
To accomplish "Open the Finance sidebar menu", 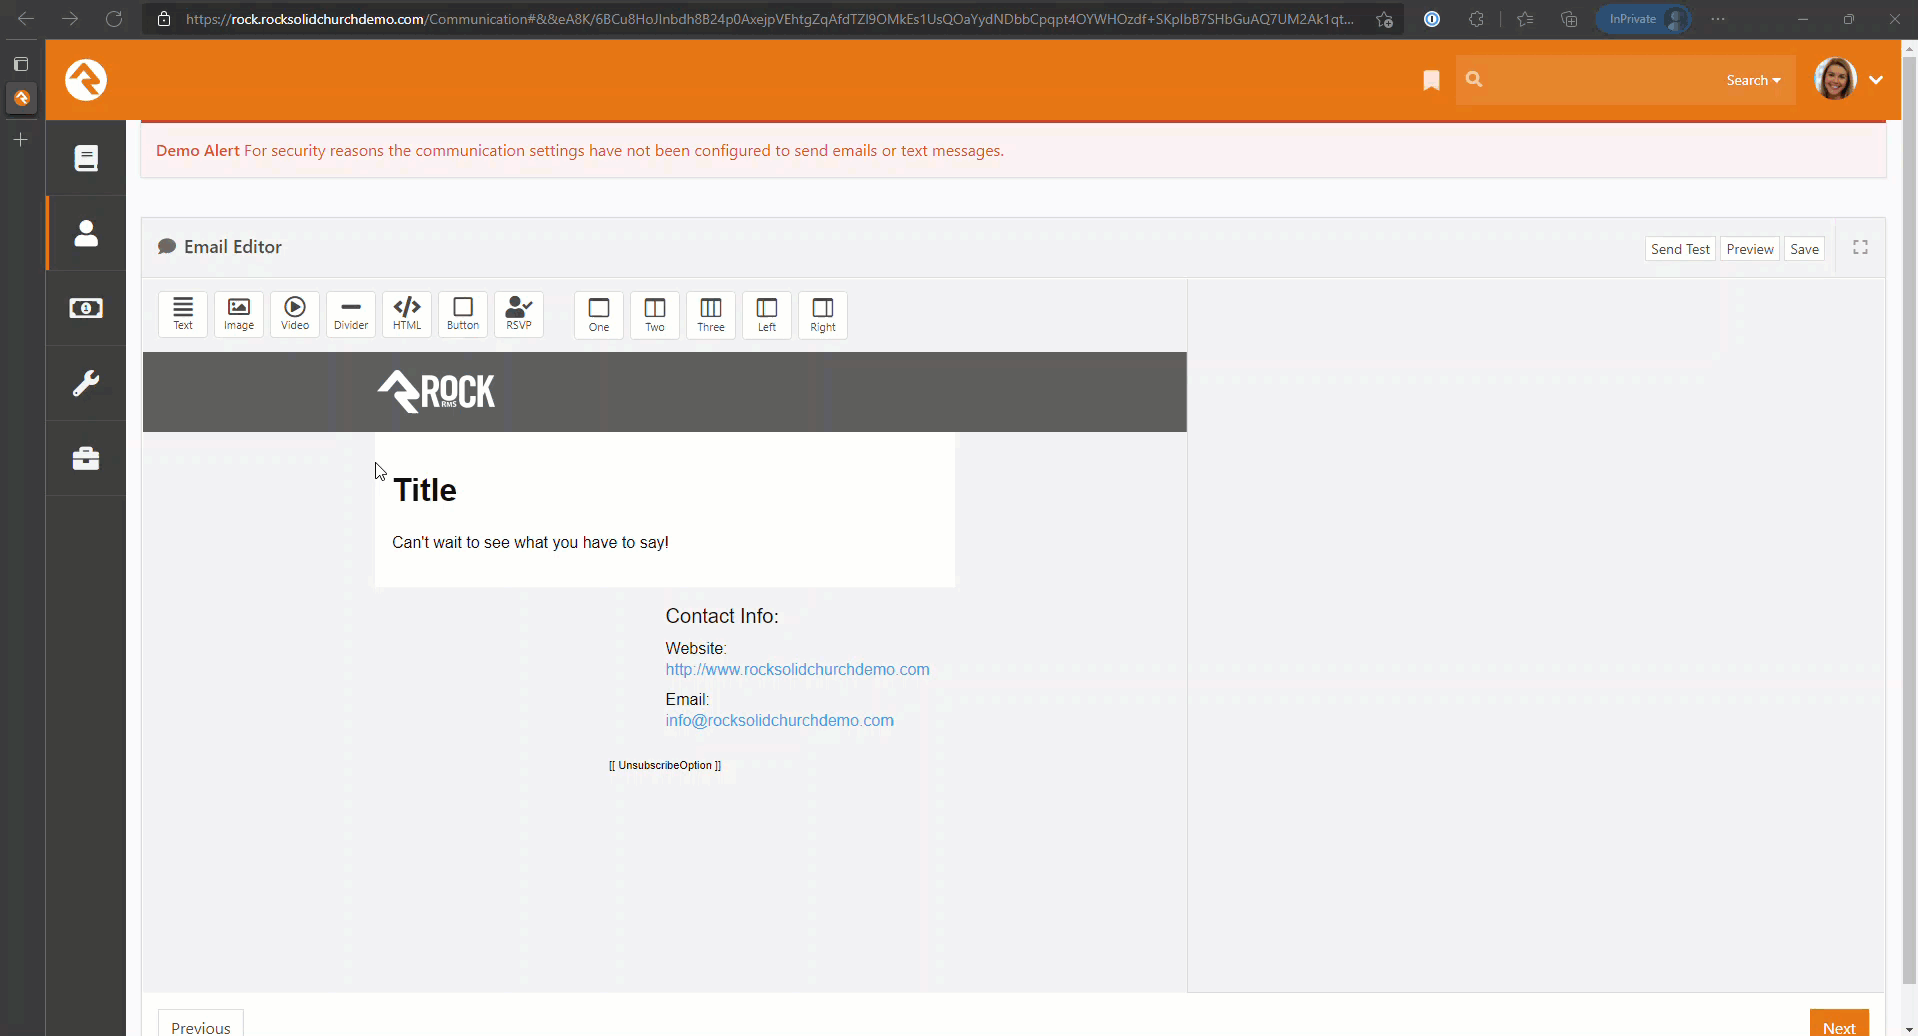I will 86,308.
